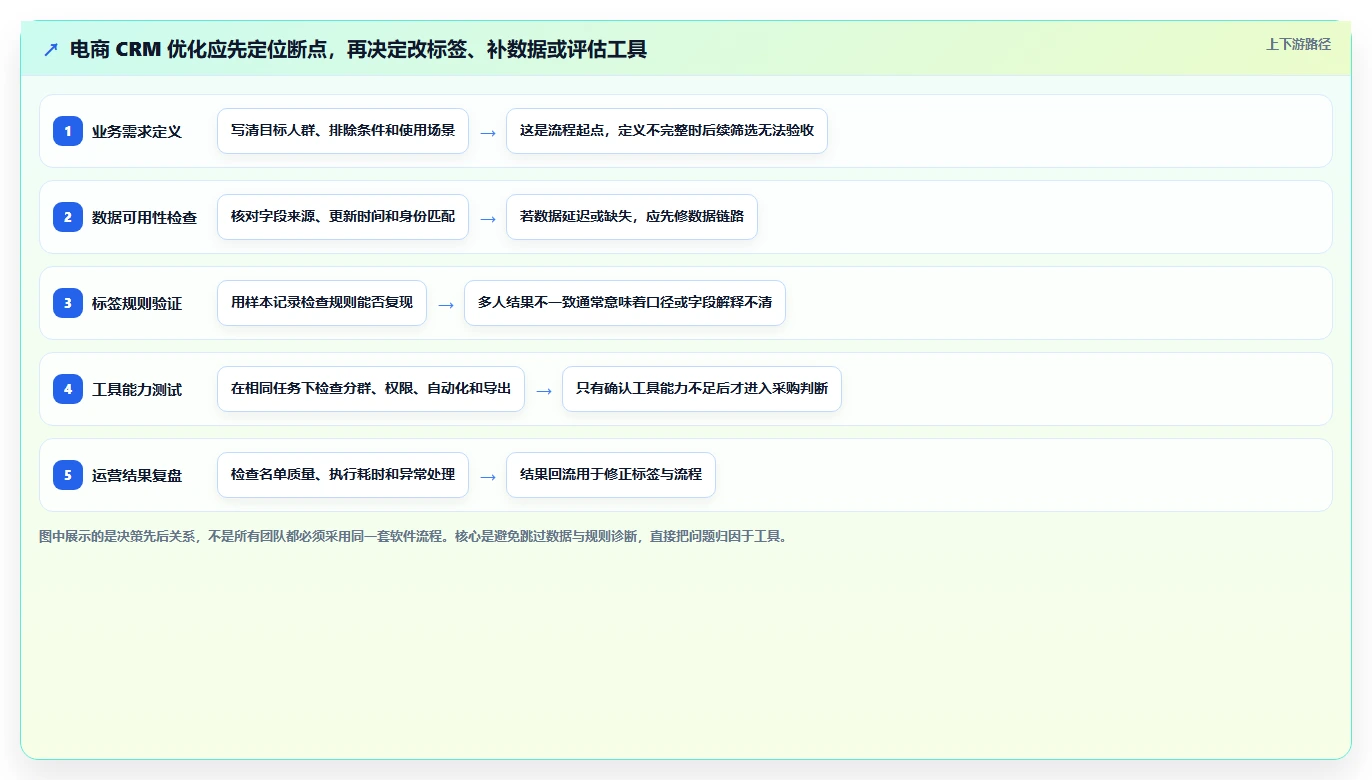This screenshot has width=1372, height=780.
Task: Select step number badge 5
Action: click(x=68, y=475)
